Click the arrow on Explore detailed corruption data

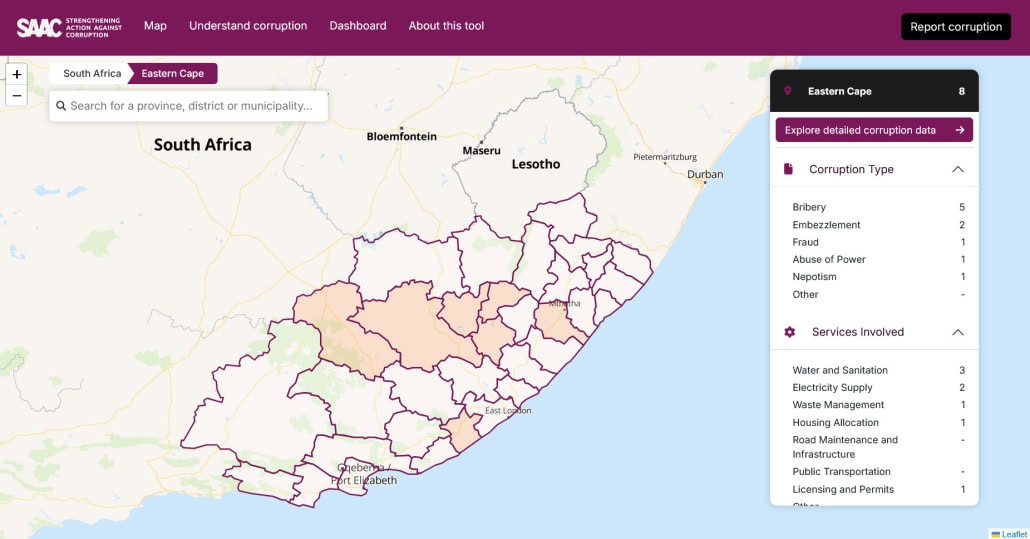959,130
